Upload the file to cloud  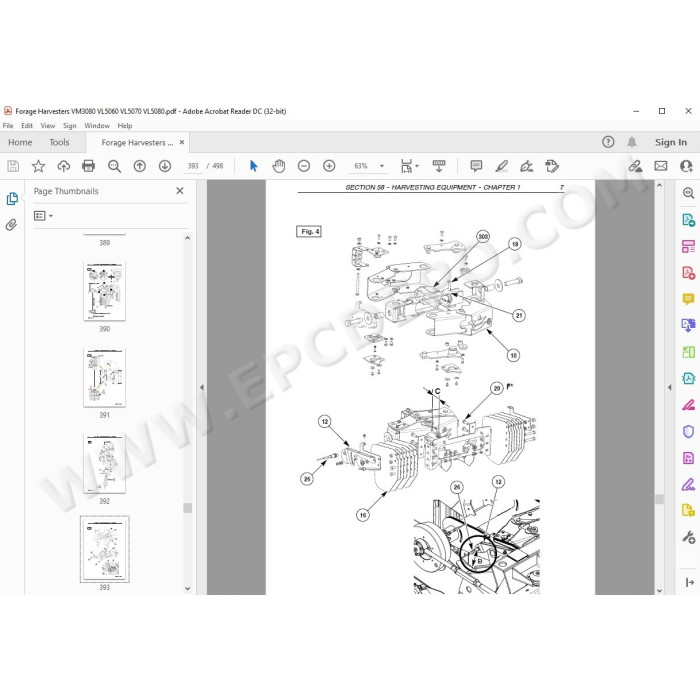64,166
